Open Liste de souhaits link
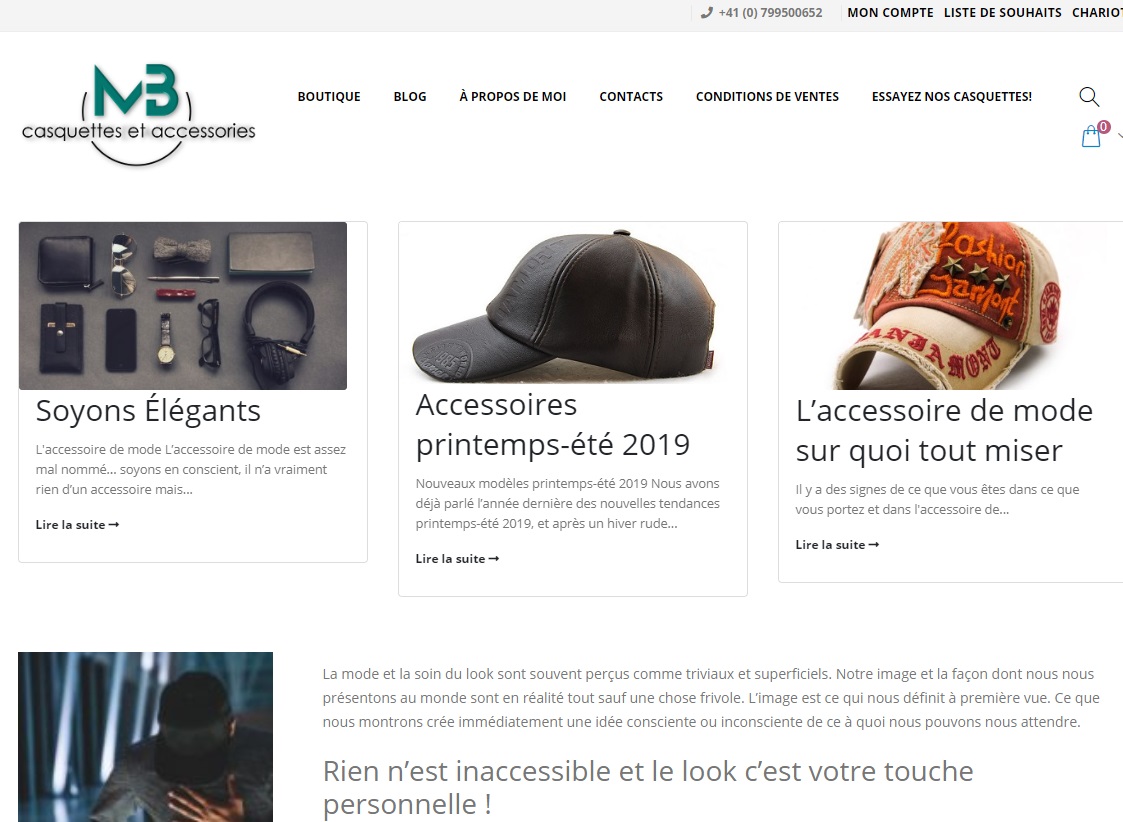The image size is (1123, 822). coord(1003,13)
